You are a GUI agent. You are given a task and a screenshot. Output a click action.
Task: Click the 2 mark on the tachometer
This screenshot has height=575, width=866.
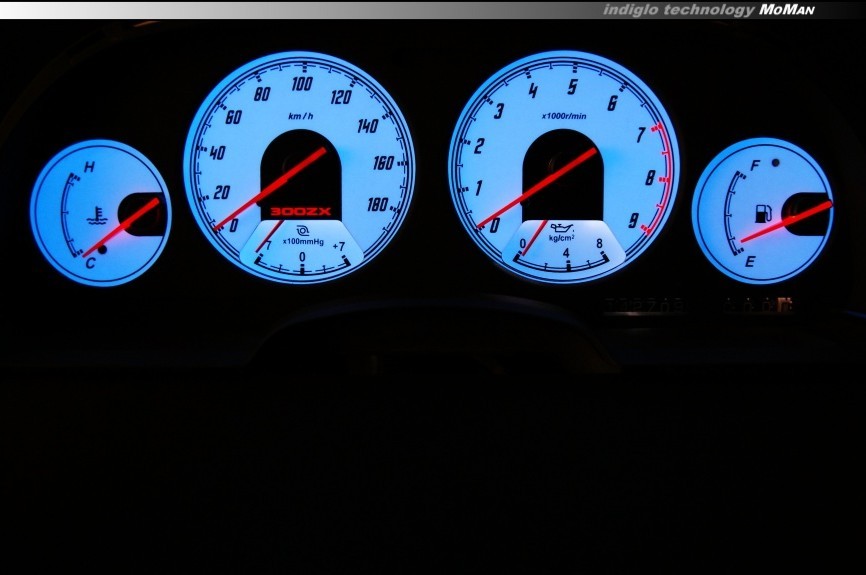479,146
